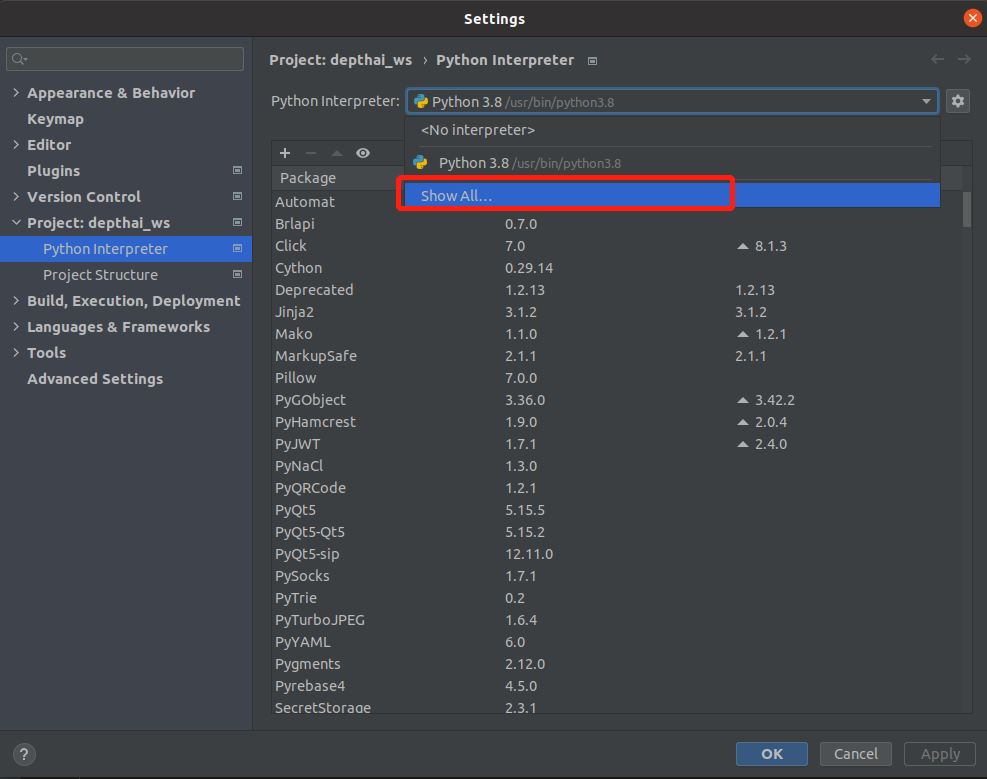Click the icon beside Python Interpreter breadcrumb
The width and height of the screenshot is (987, 779).
tap(592, 60)
